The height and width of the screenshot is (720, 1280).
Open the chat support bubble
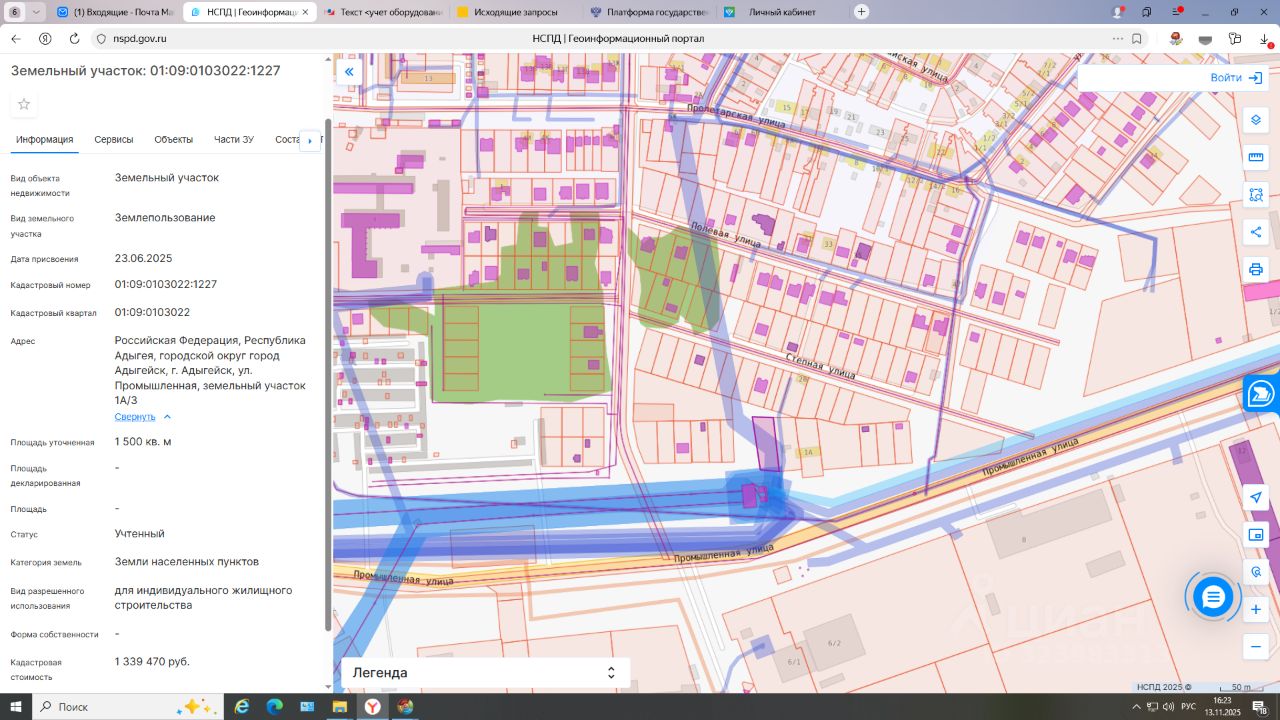click(x=1213, y=597)
